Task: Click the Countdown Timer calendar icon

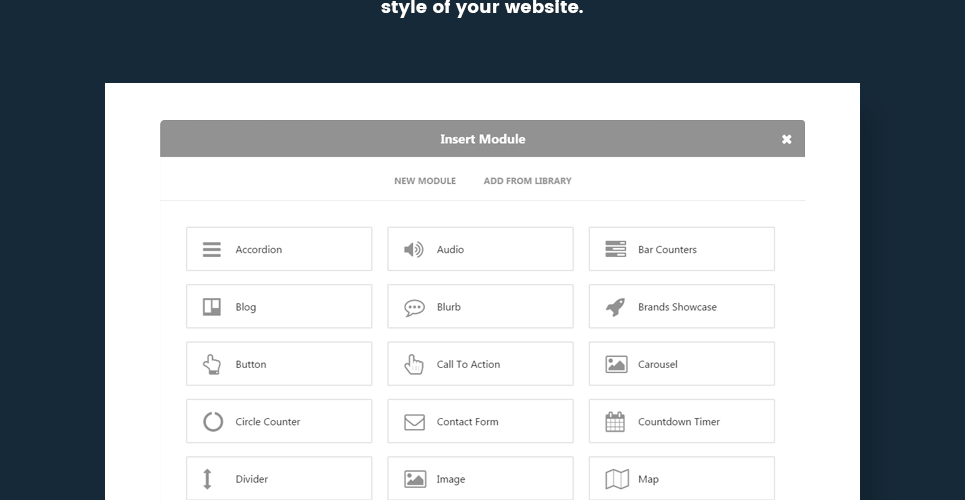Action: [x=616, y=422]
